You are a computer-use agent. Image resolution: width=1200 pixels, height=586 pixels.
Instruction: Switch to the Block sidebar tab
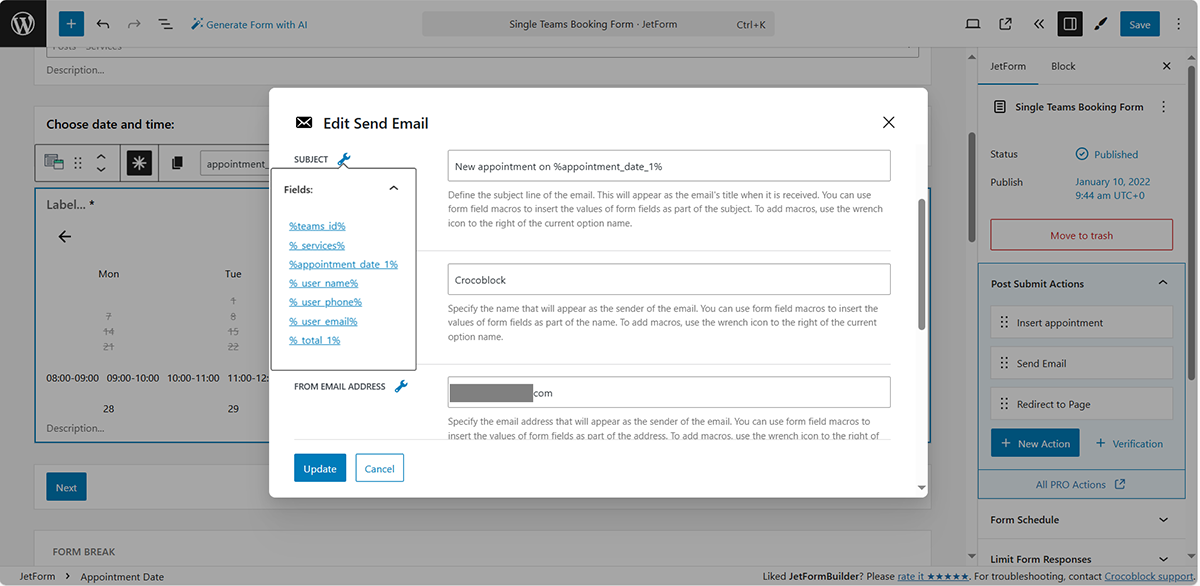1063,66
